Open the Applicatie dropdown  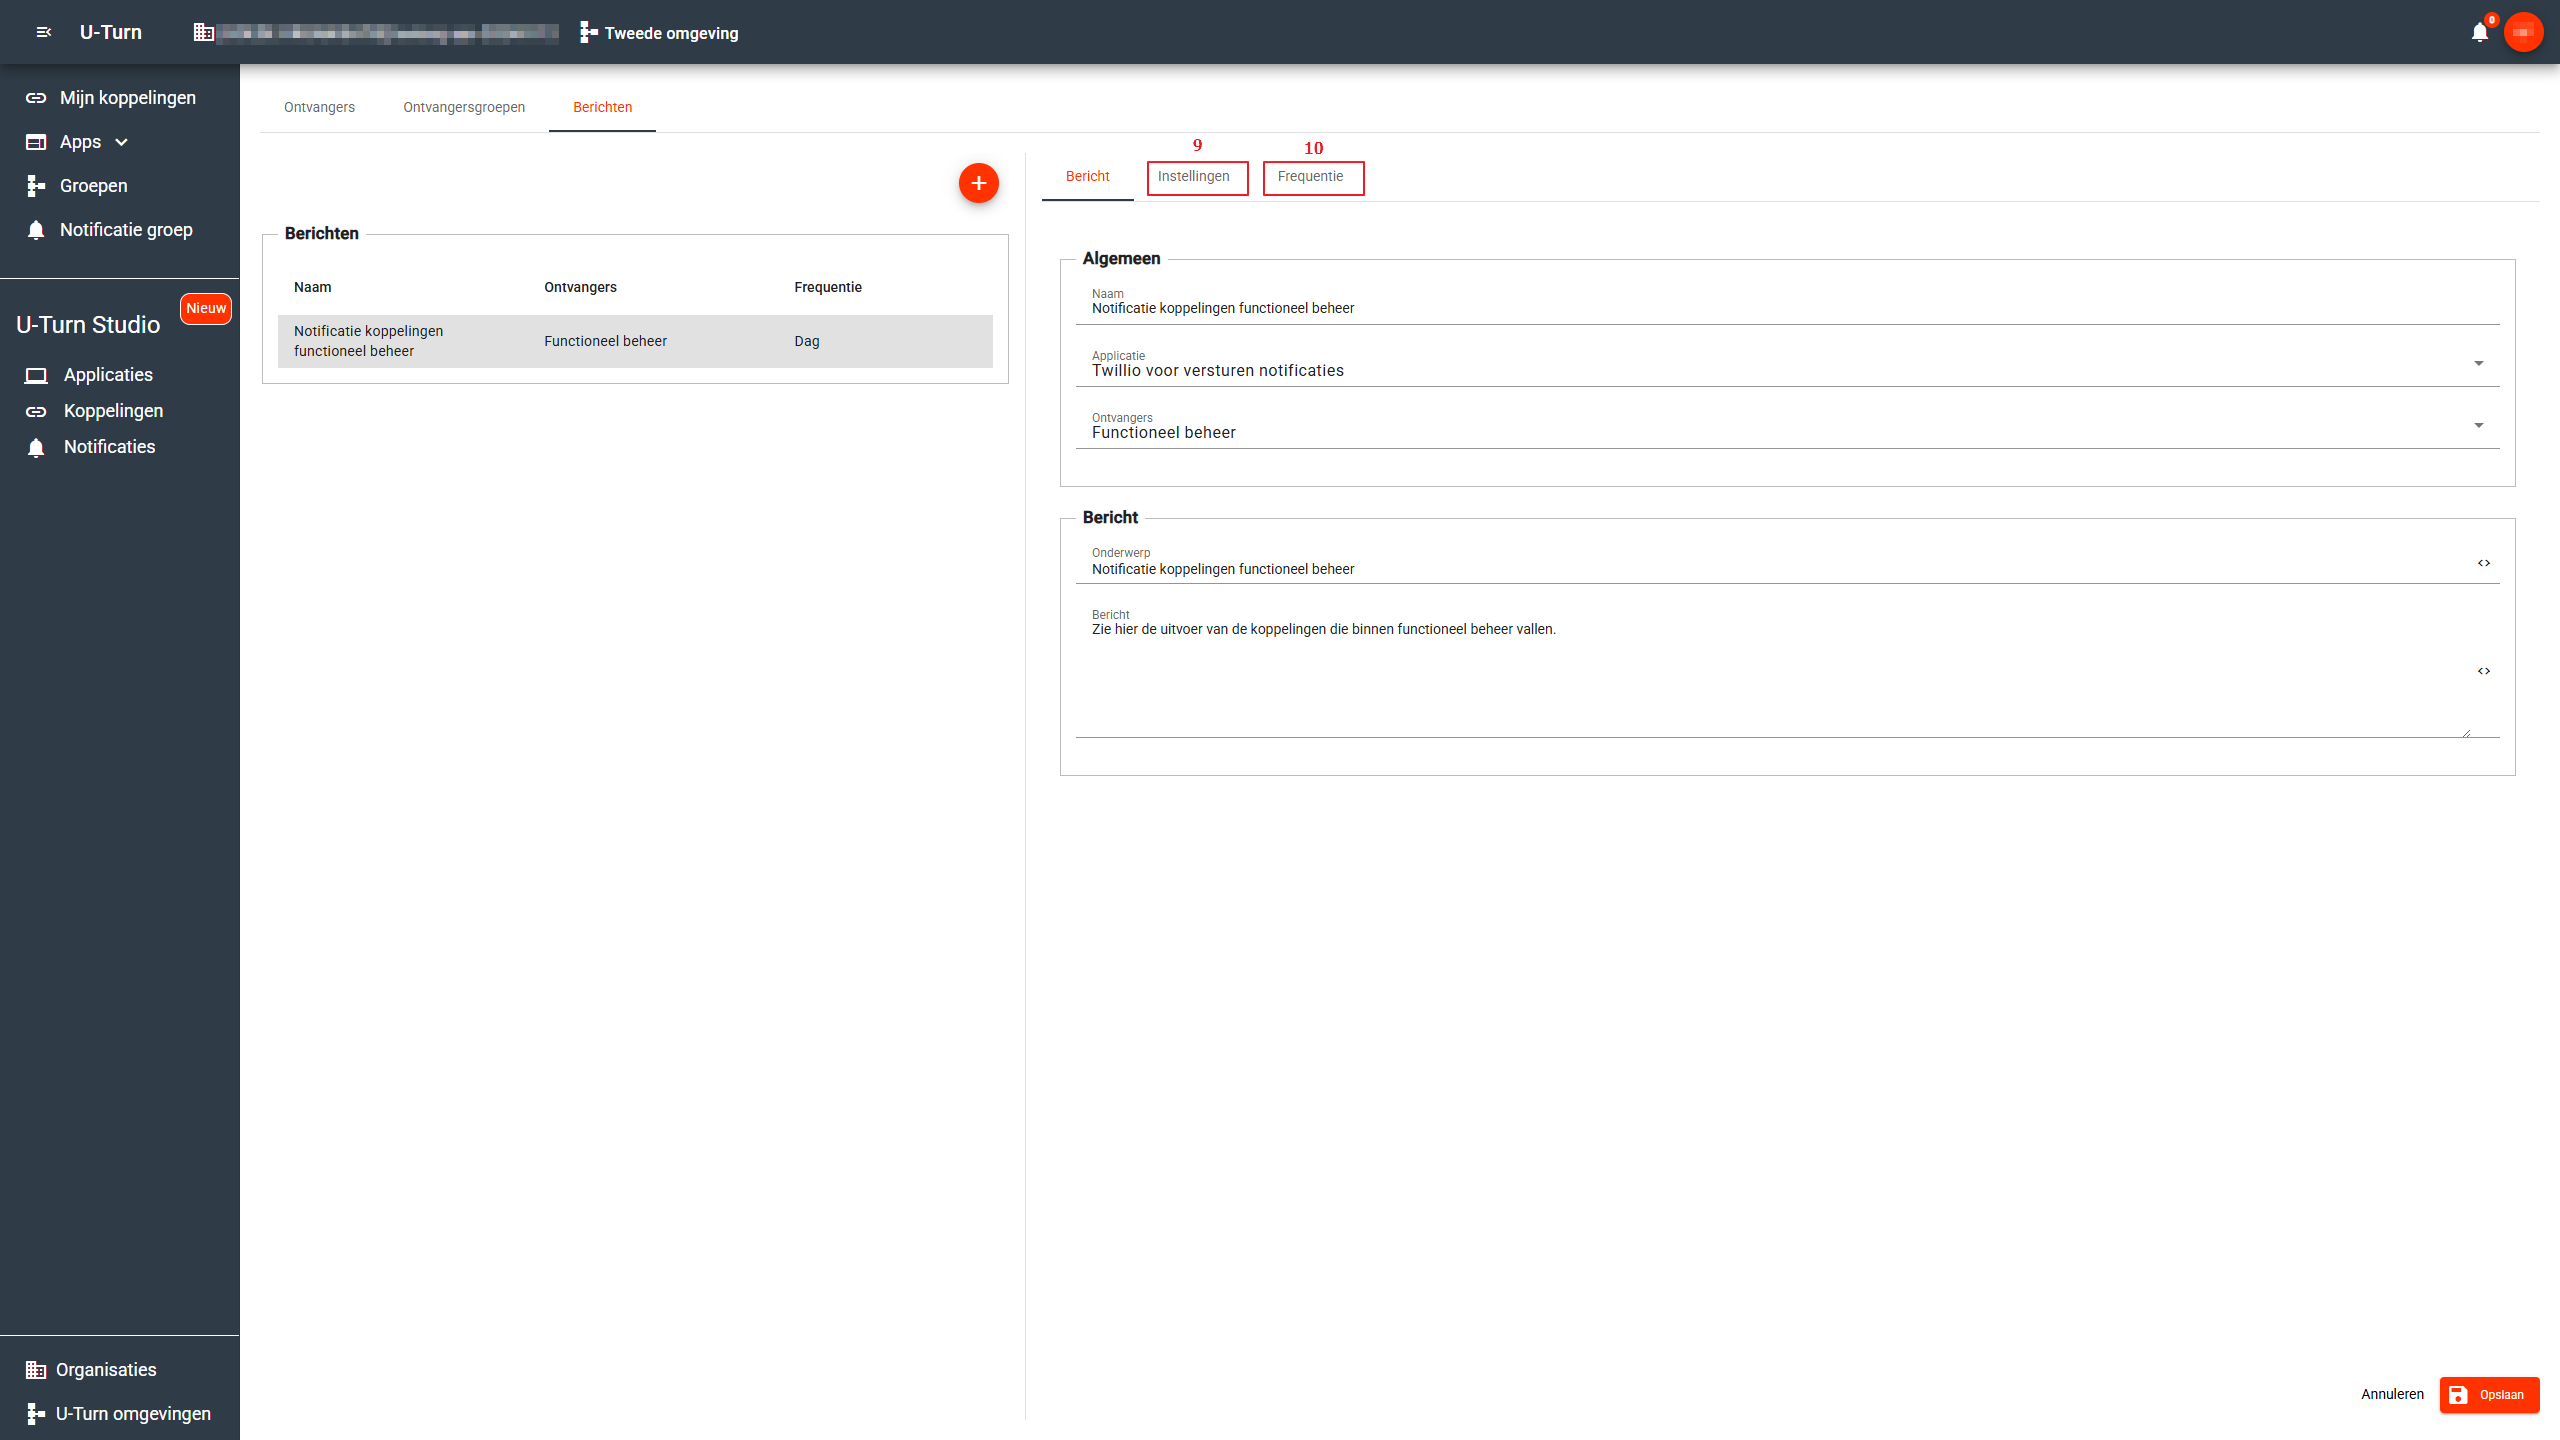(2478, 364)
